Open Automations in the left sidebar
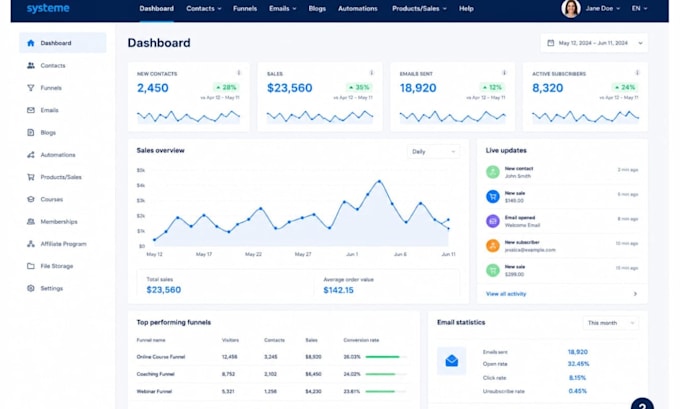The height and width of the screenshot is (409, 680). 51,155
